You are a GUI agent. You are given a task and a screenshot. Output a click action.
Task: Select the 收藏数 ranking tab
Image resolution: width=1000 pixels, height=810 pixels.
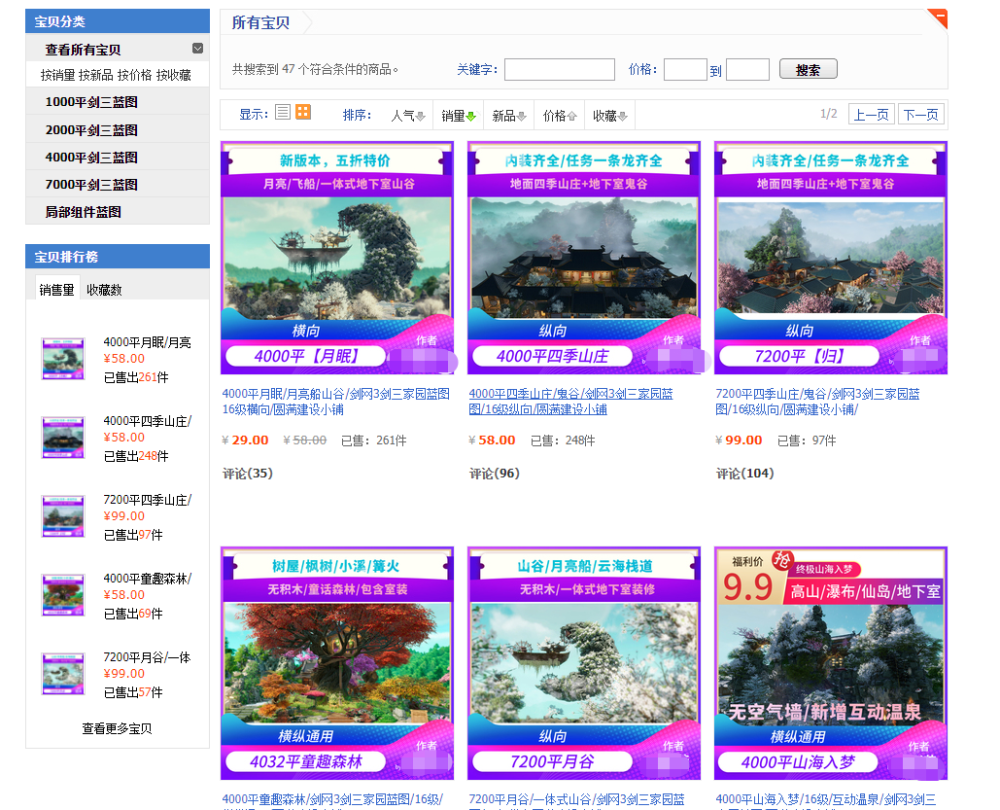[x=104, y=290]
